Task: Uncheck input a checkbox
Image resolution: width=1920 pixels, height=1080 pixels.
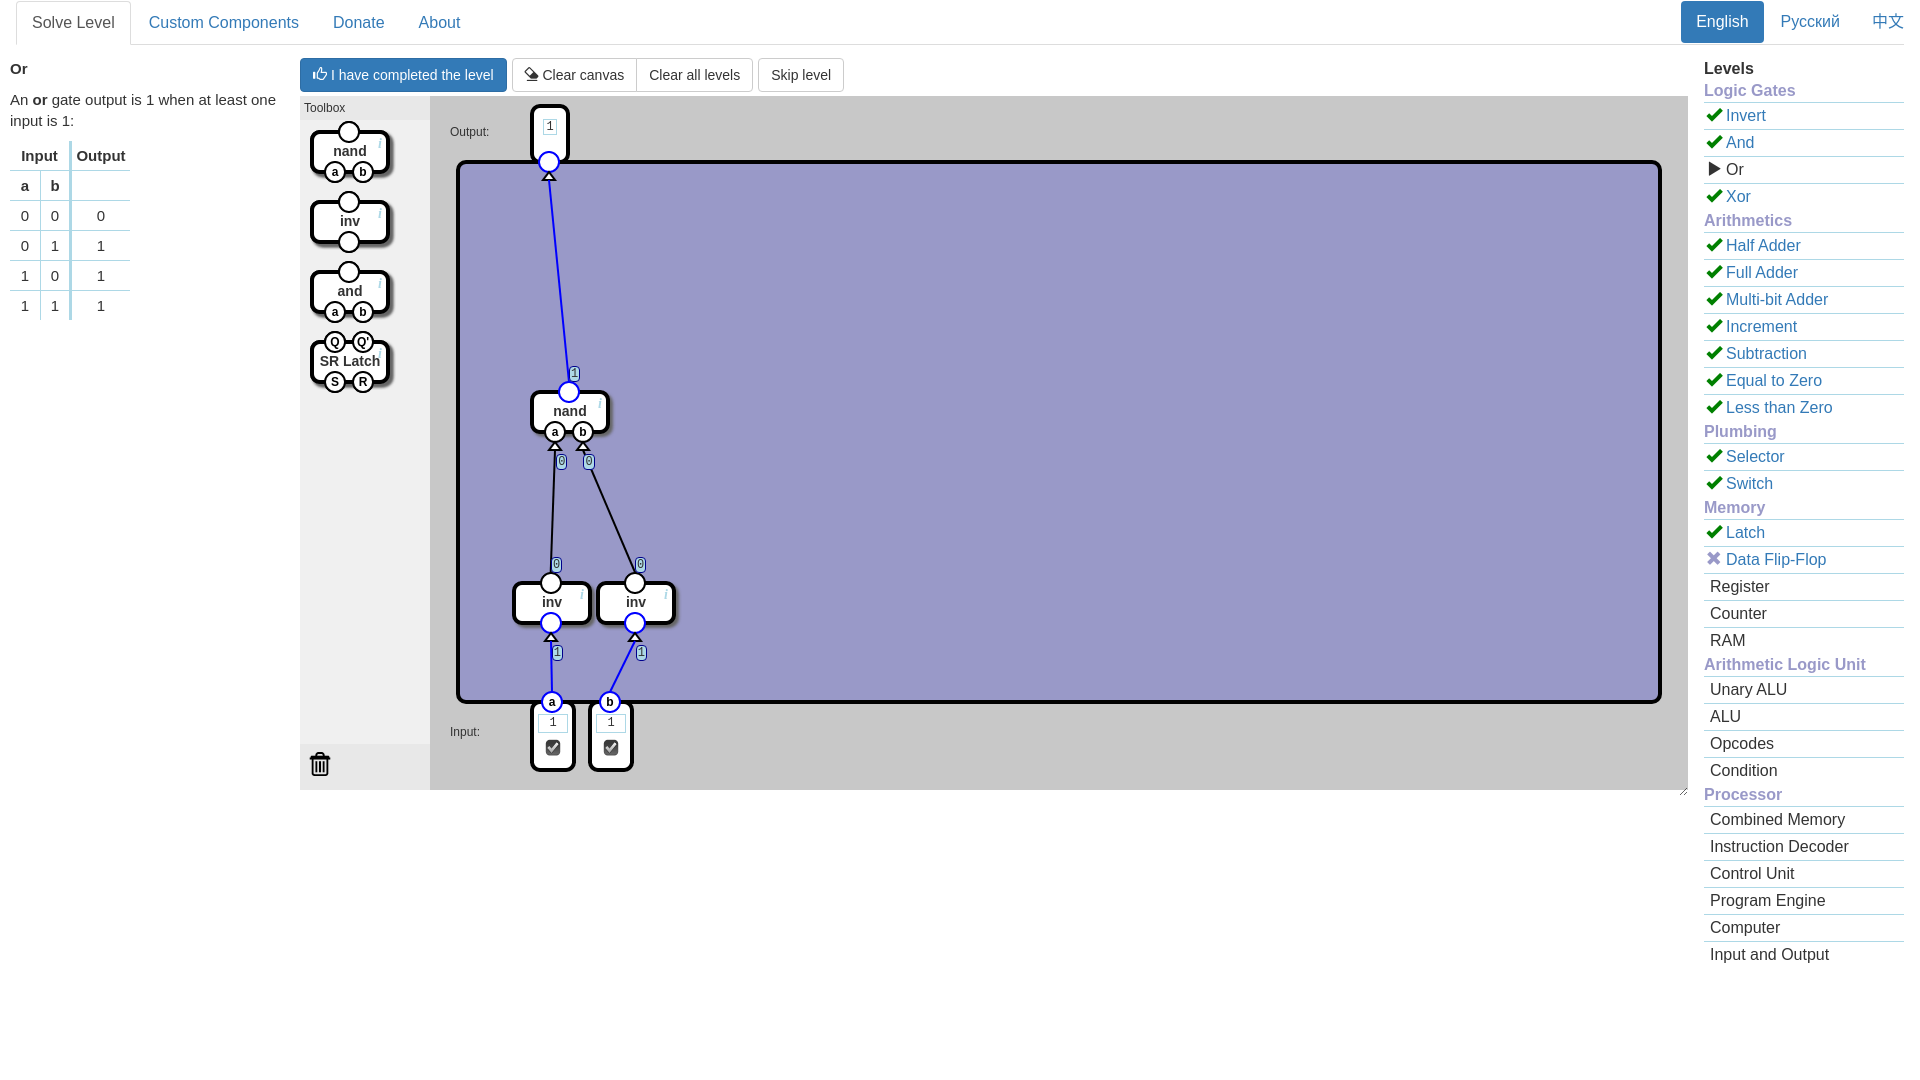Action: tap(553, 748)
